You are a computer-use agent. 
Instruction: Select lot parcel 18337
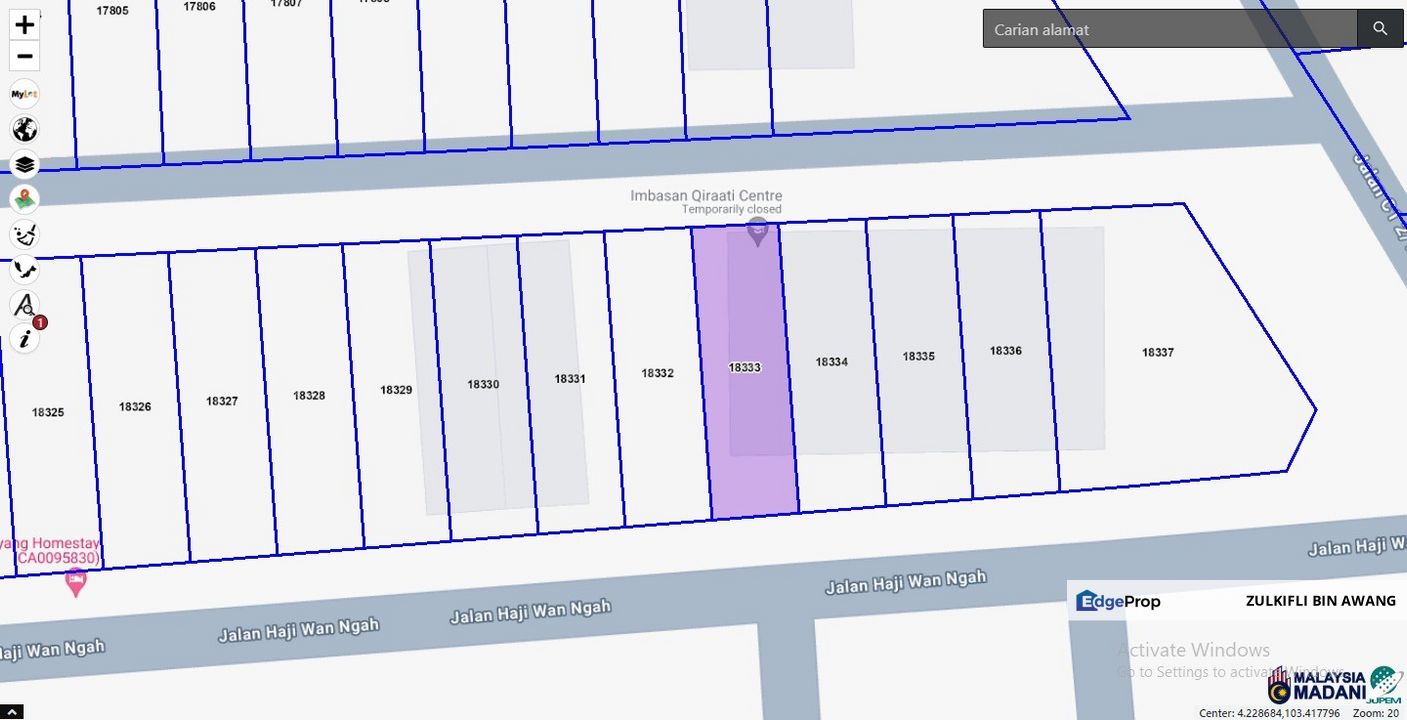(x=1158, y=353)
